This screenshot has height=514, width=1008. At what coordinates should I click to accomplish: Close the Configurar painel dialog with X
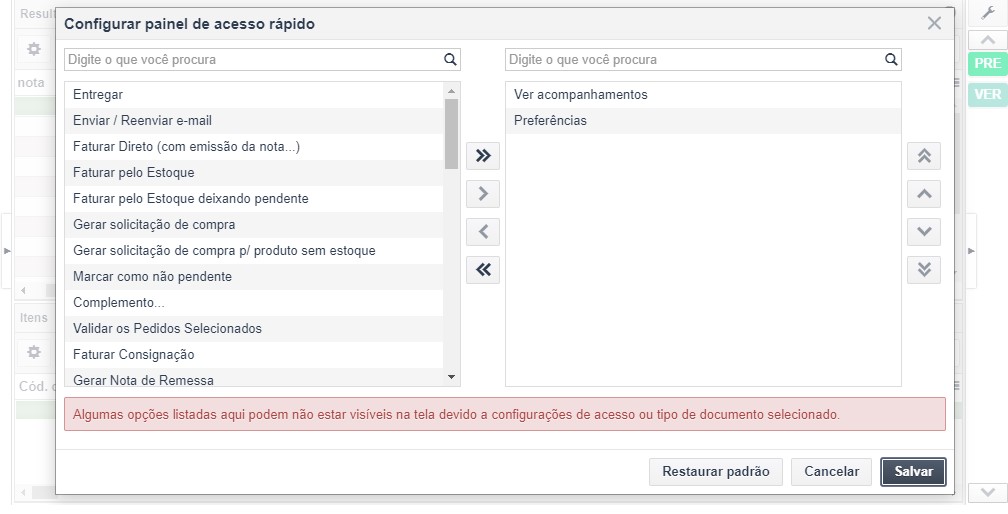coord(934,24)
